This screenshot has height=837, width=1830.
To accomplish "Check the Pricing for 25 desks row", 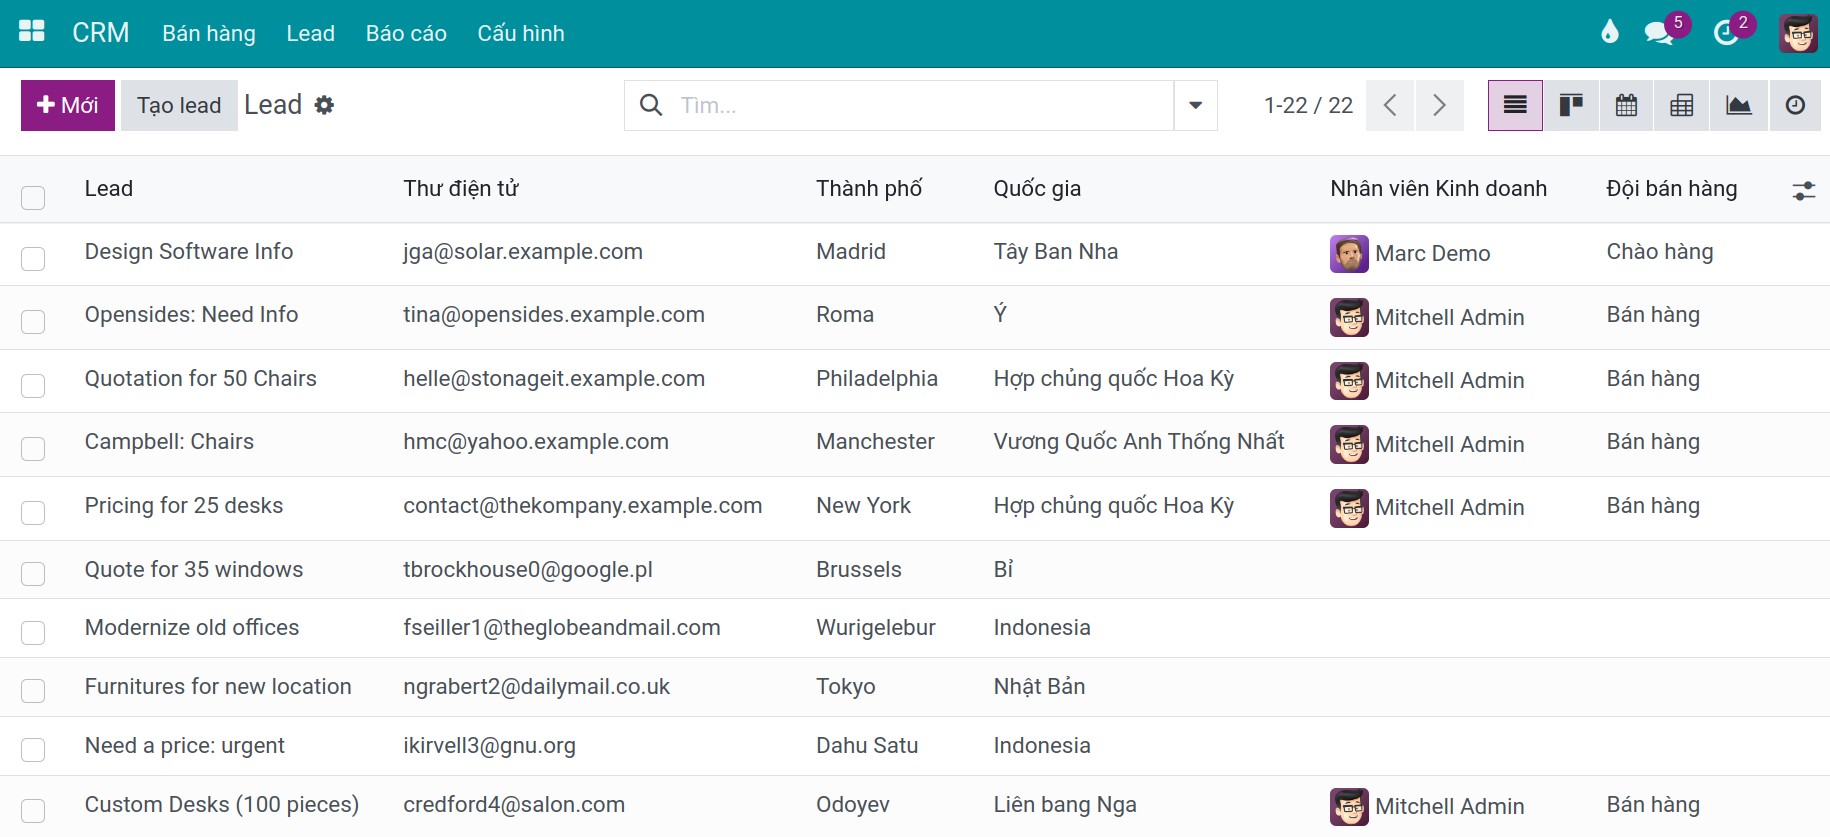I will click(33, 513).
